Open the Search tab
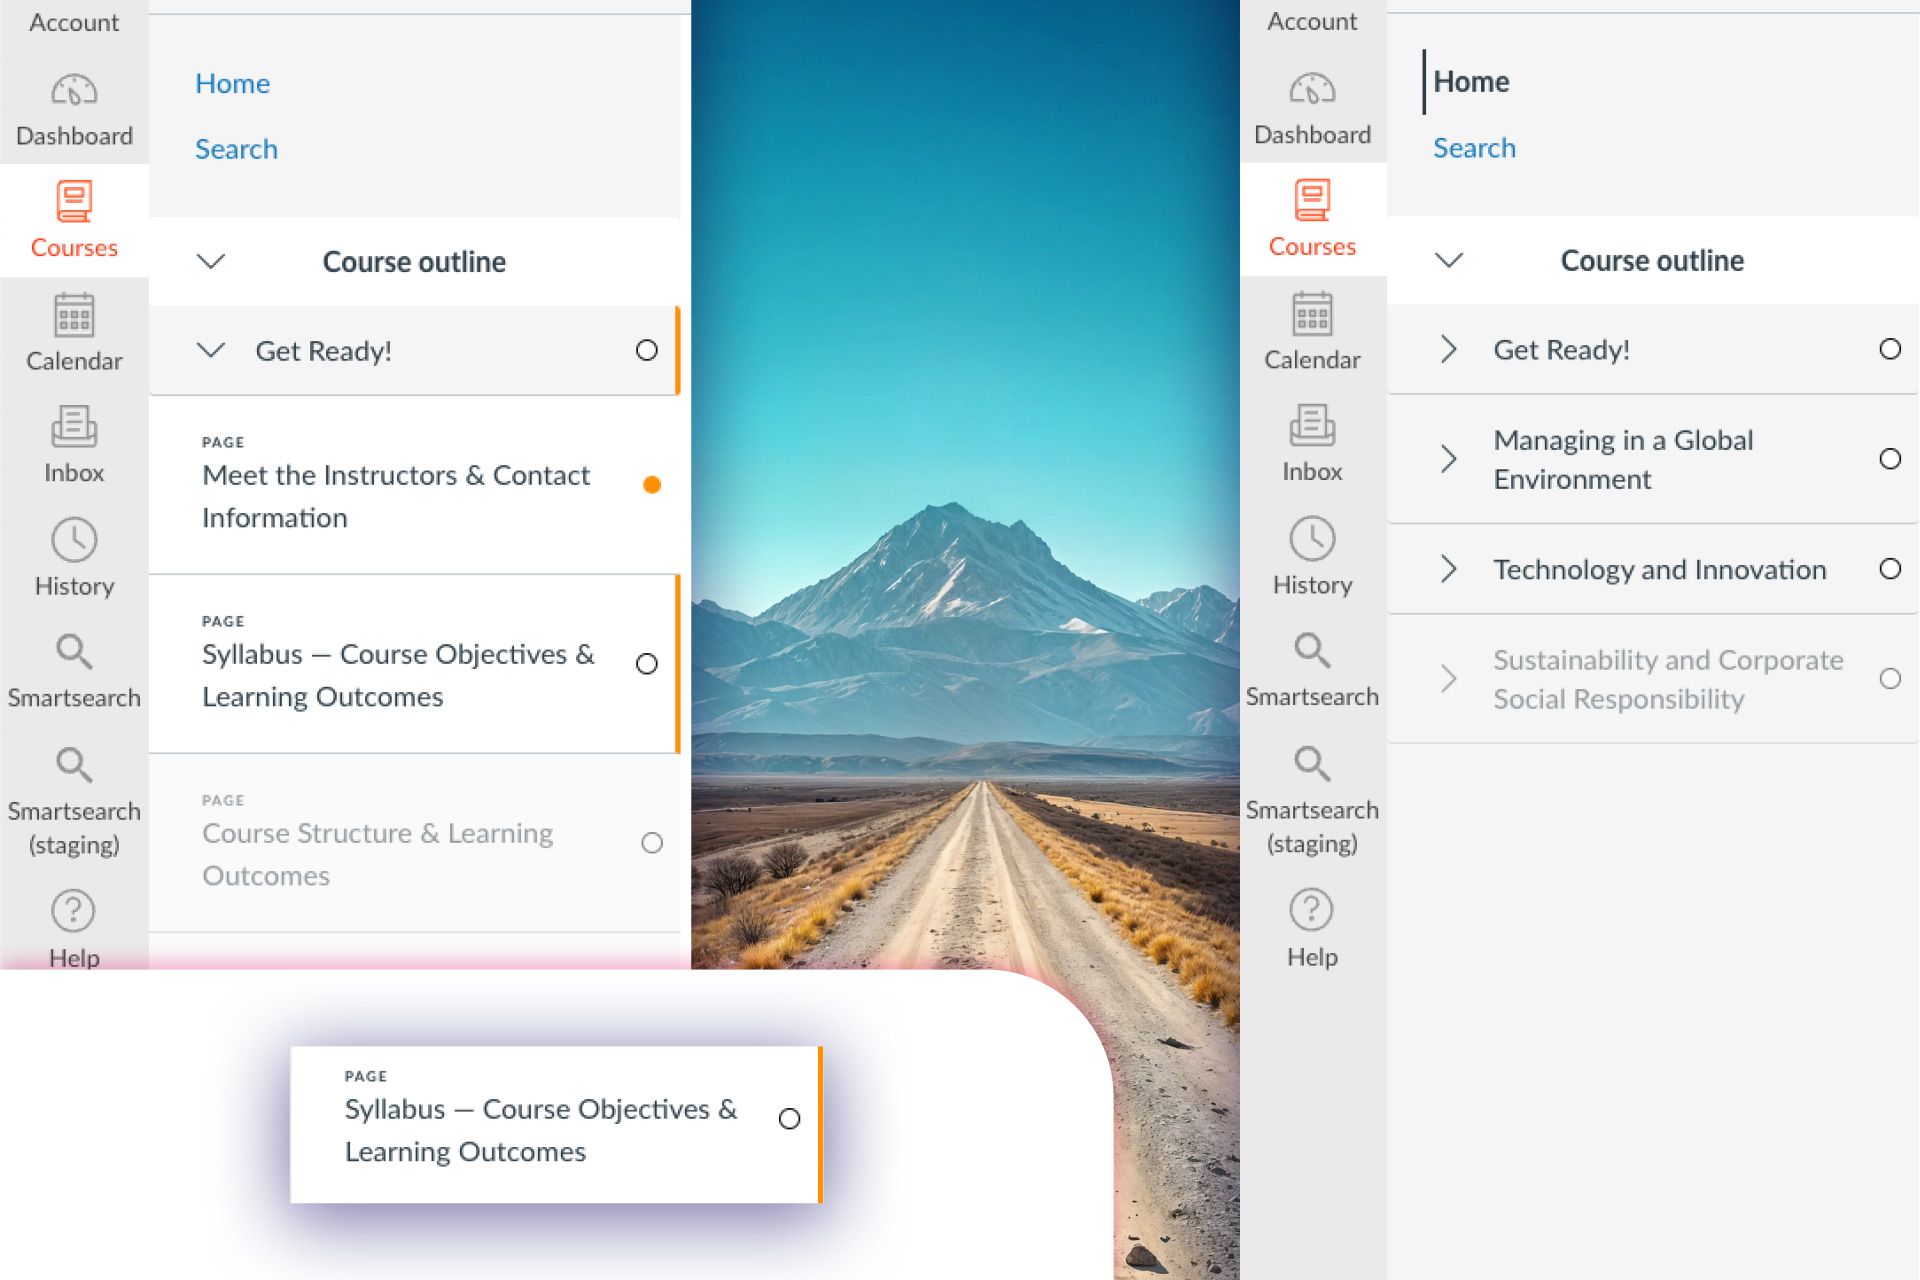1920x1280 pixels. 236,148
